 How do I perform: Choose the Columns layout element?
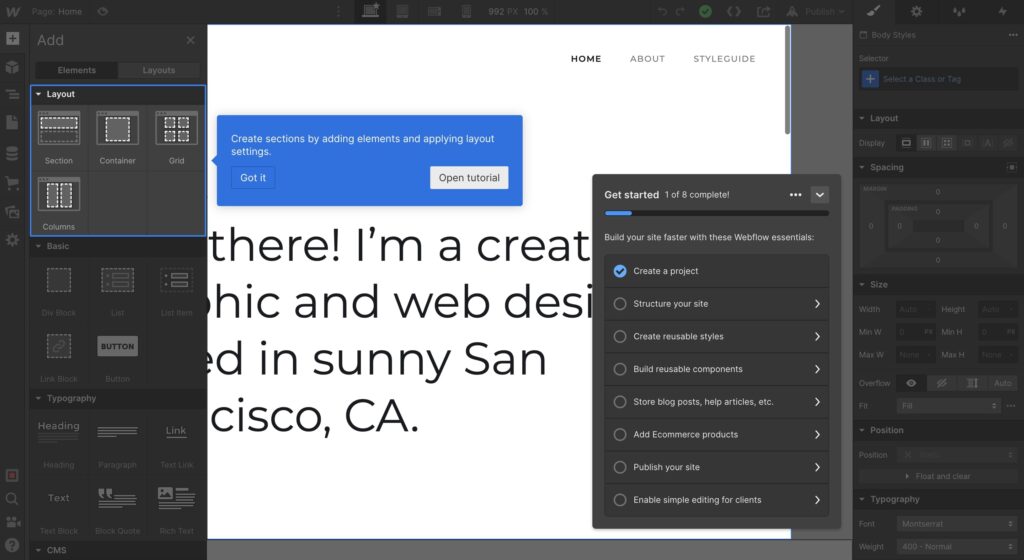click(x=59, y=195)
